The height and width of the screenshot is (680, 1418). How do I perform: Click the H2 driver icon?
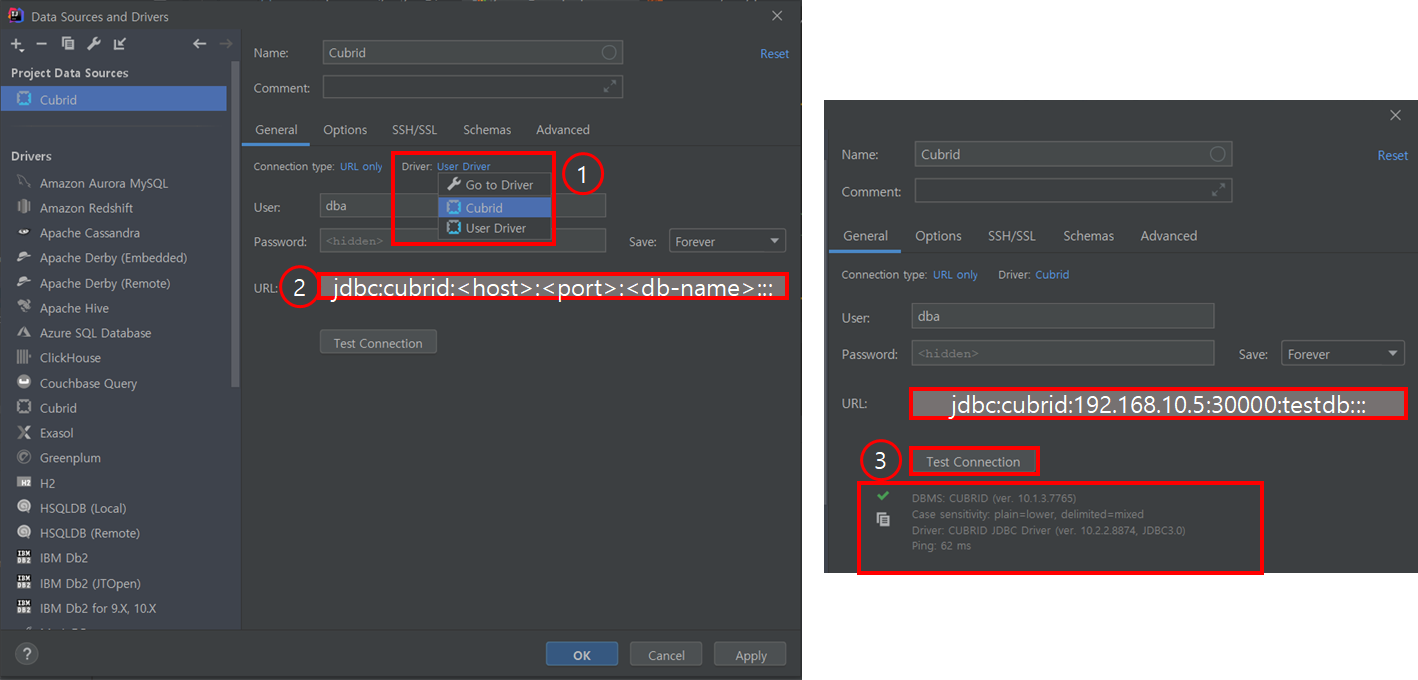(x=24, y=483)
